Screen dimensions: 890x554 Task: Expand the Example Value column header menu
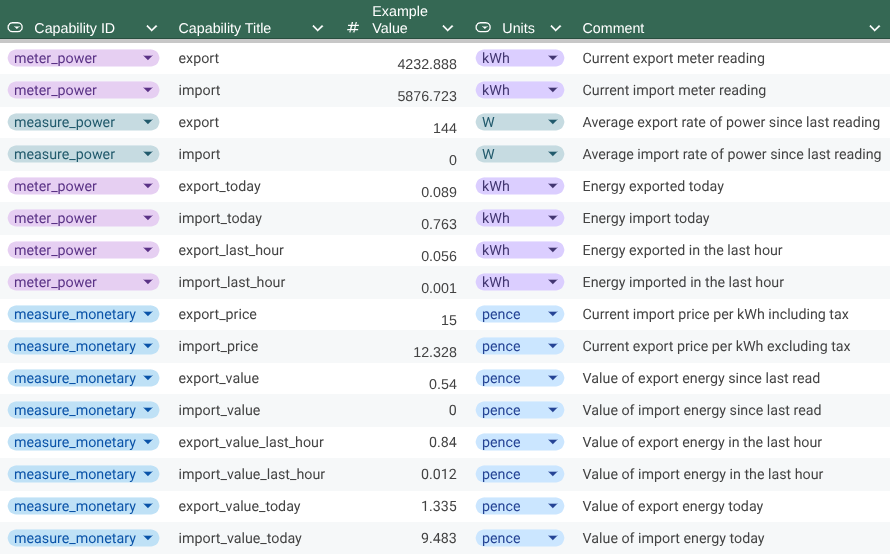click(x=447, y=28)
